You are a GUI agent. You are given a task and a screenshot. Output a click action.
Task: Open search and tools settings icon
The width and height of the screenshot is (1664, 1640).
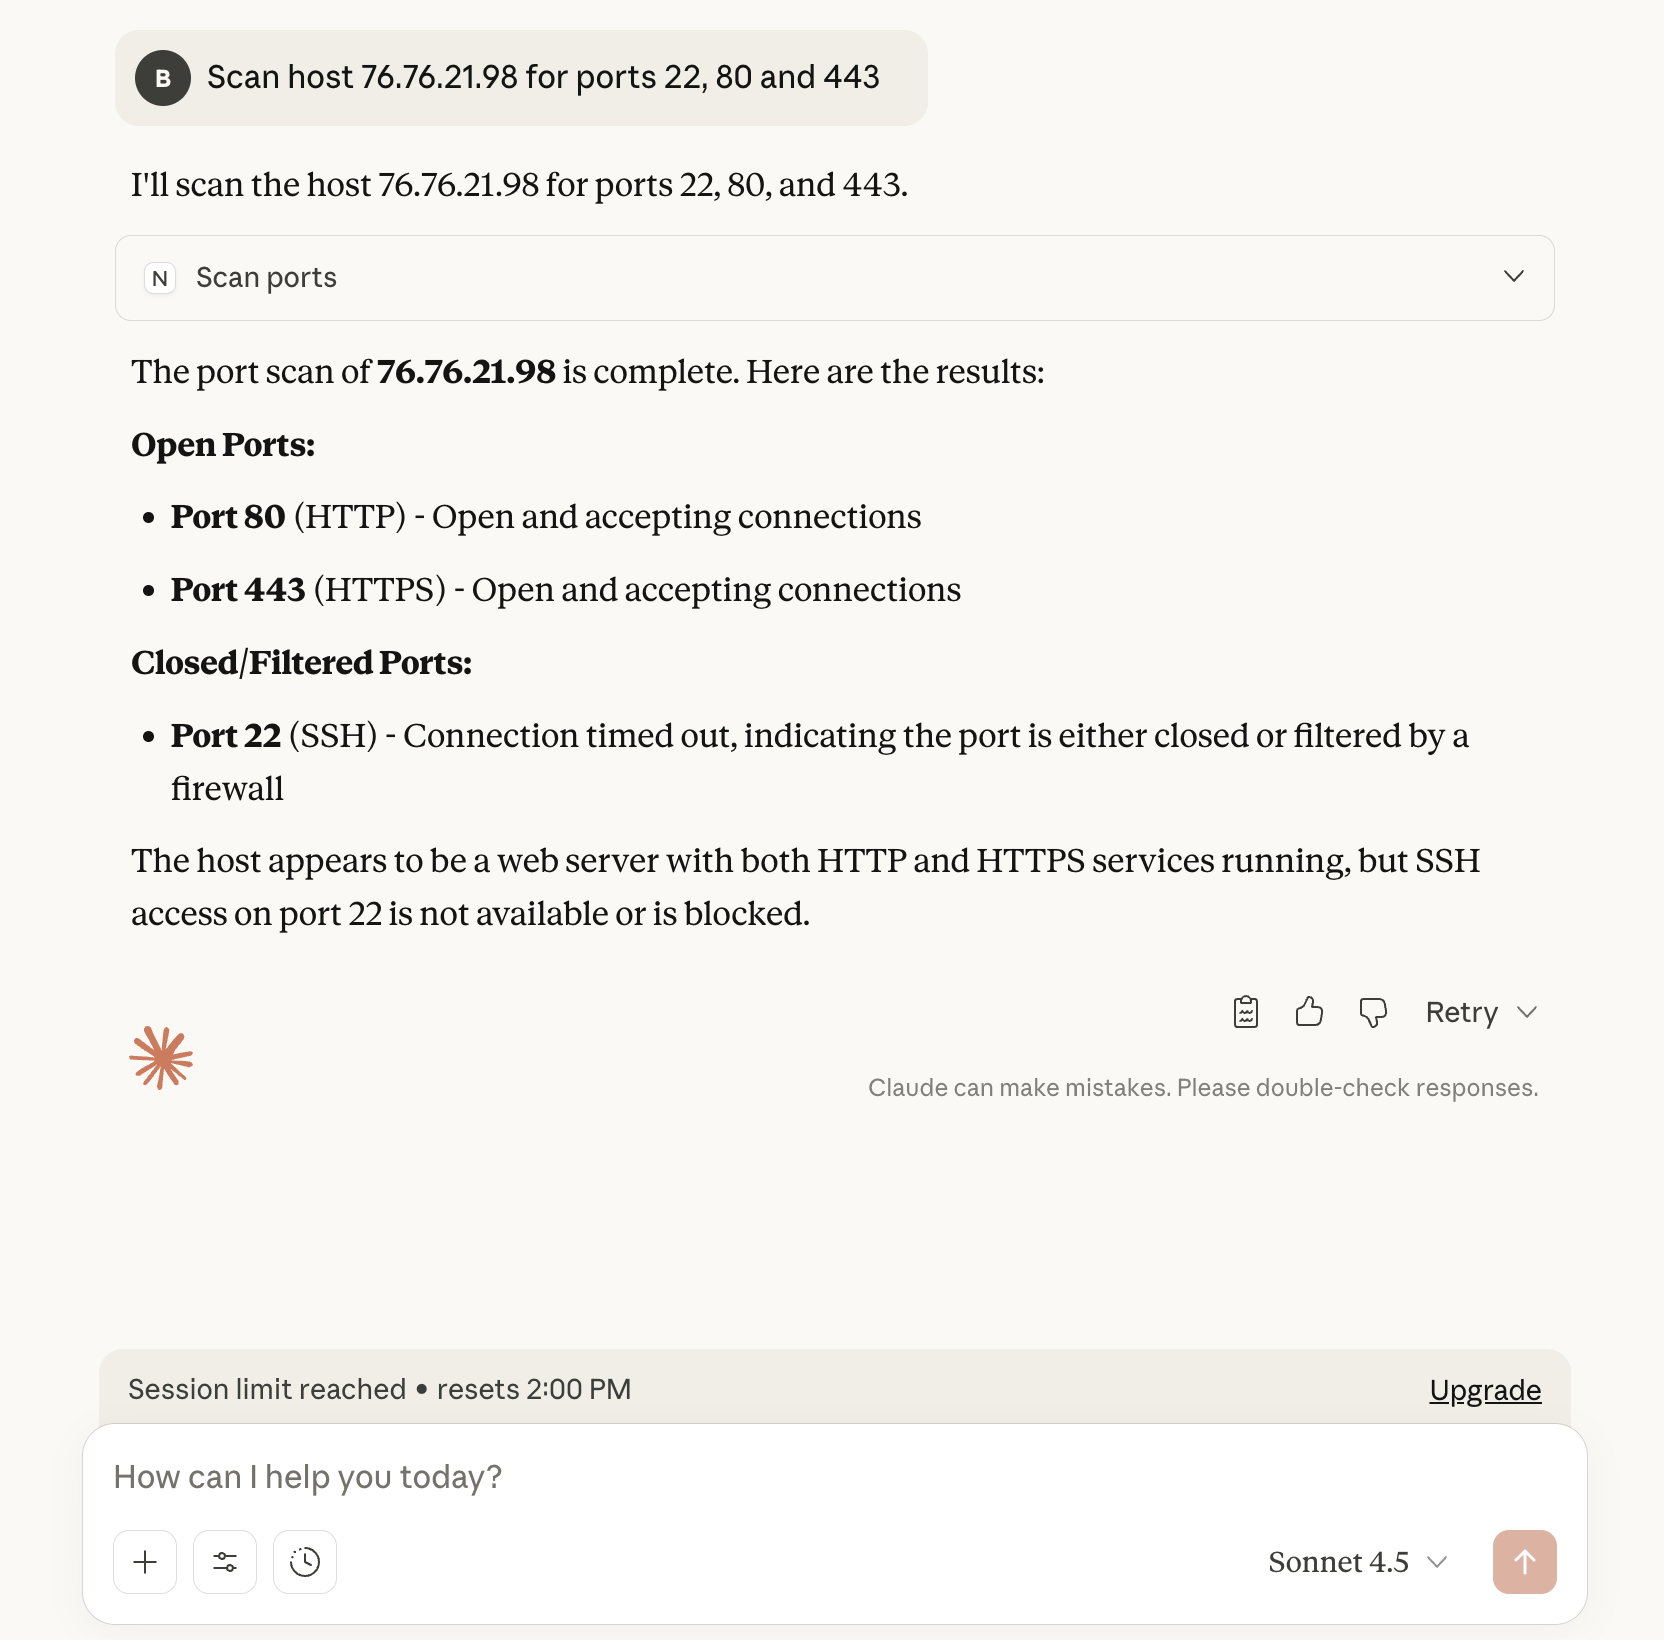click(225, 1562)
